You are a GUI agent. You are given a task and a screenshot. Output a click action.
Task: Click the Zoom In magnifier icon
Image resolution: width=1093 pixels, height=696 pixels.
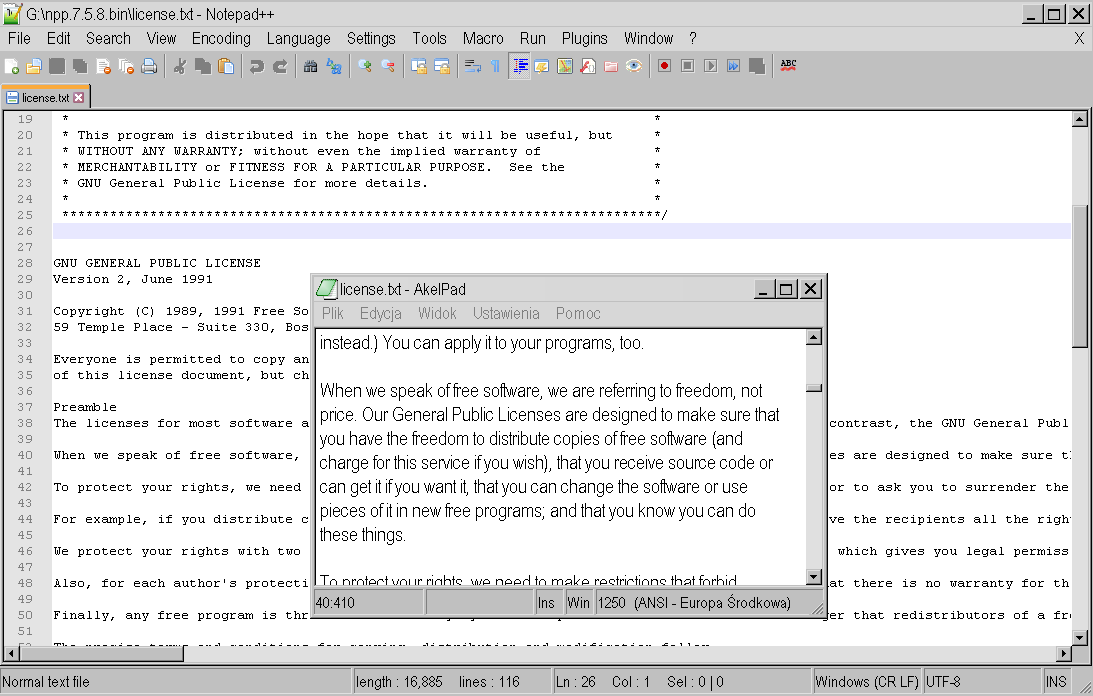pyautogui.click(x=365, y=66)
